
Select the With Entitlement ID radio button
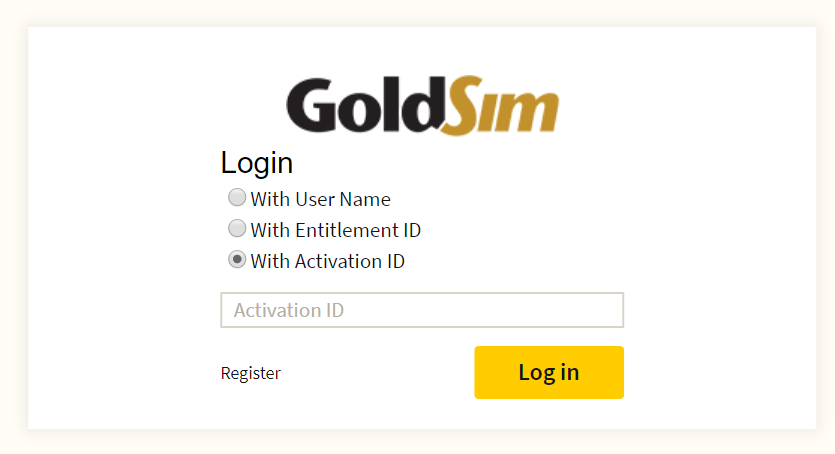237,228
